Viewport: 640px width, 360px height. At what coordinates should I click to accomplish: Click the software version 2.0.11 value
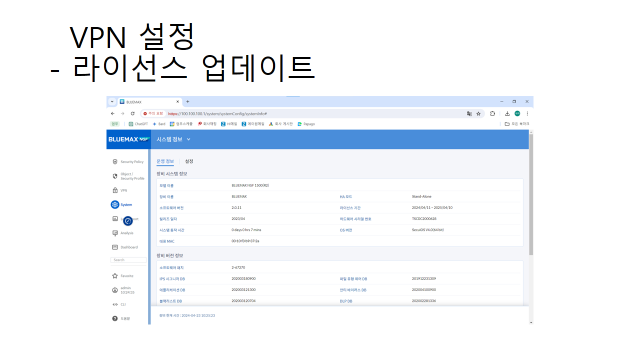pos(236,208)
